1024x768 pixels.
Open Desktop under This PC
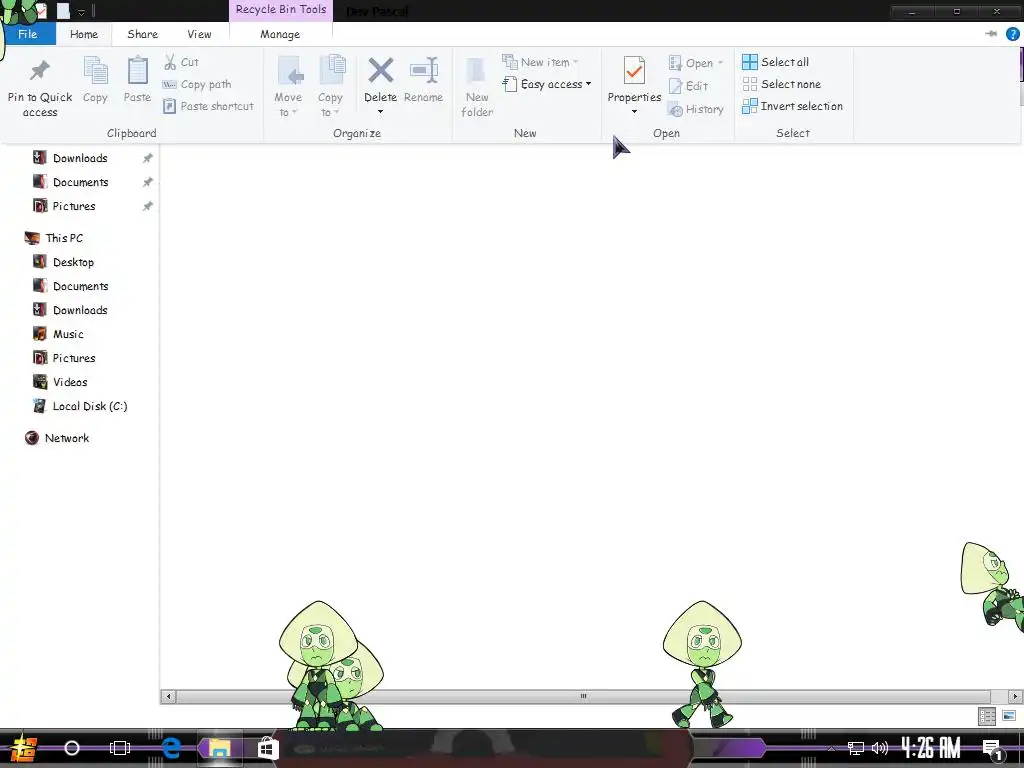[73, 263]
